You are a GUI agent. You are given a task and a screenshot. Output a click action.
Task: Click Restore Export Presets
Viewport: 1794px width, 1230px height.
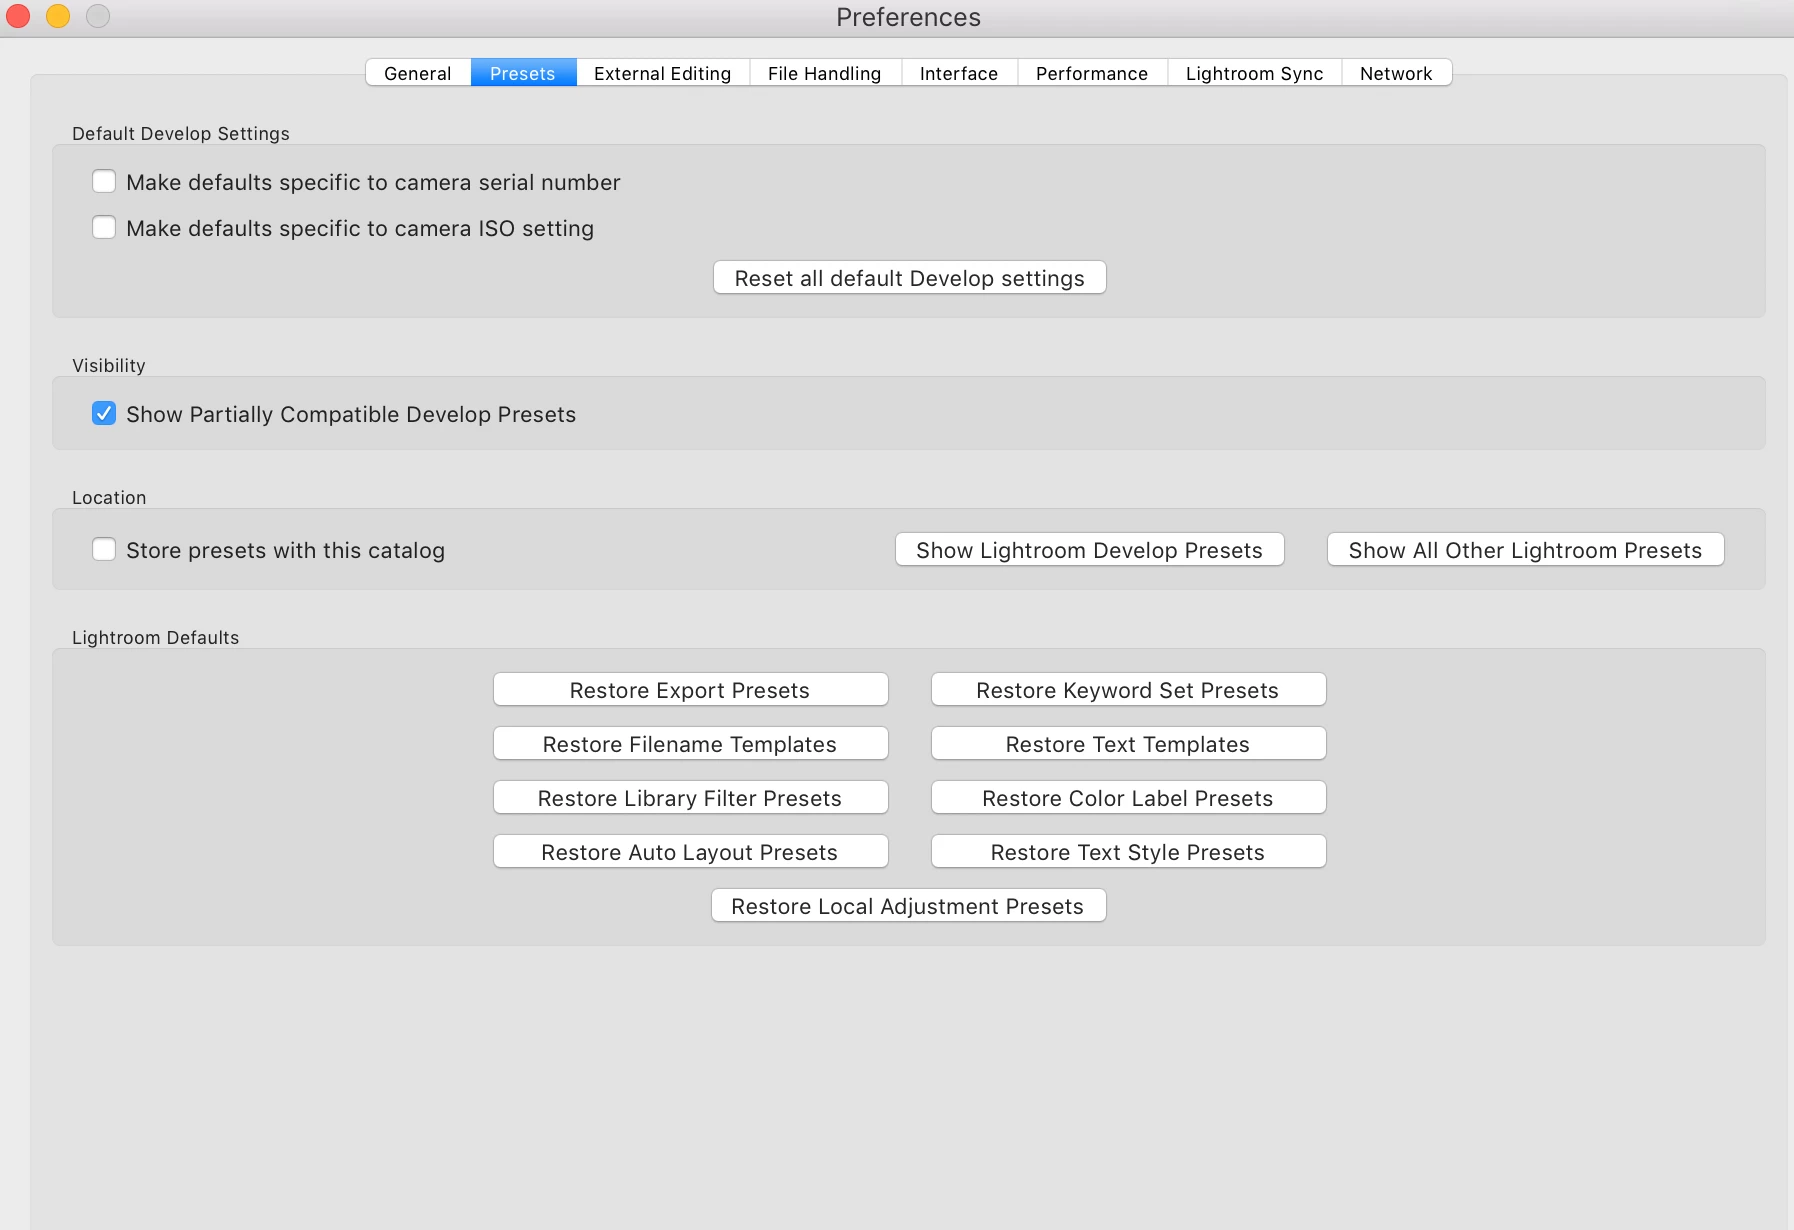tap(691, 690)
